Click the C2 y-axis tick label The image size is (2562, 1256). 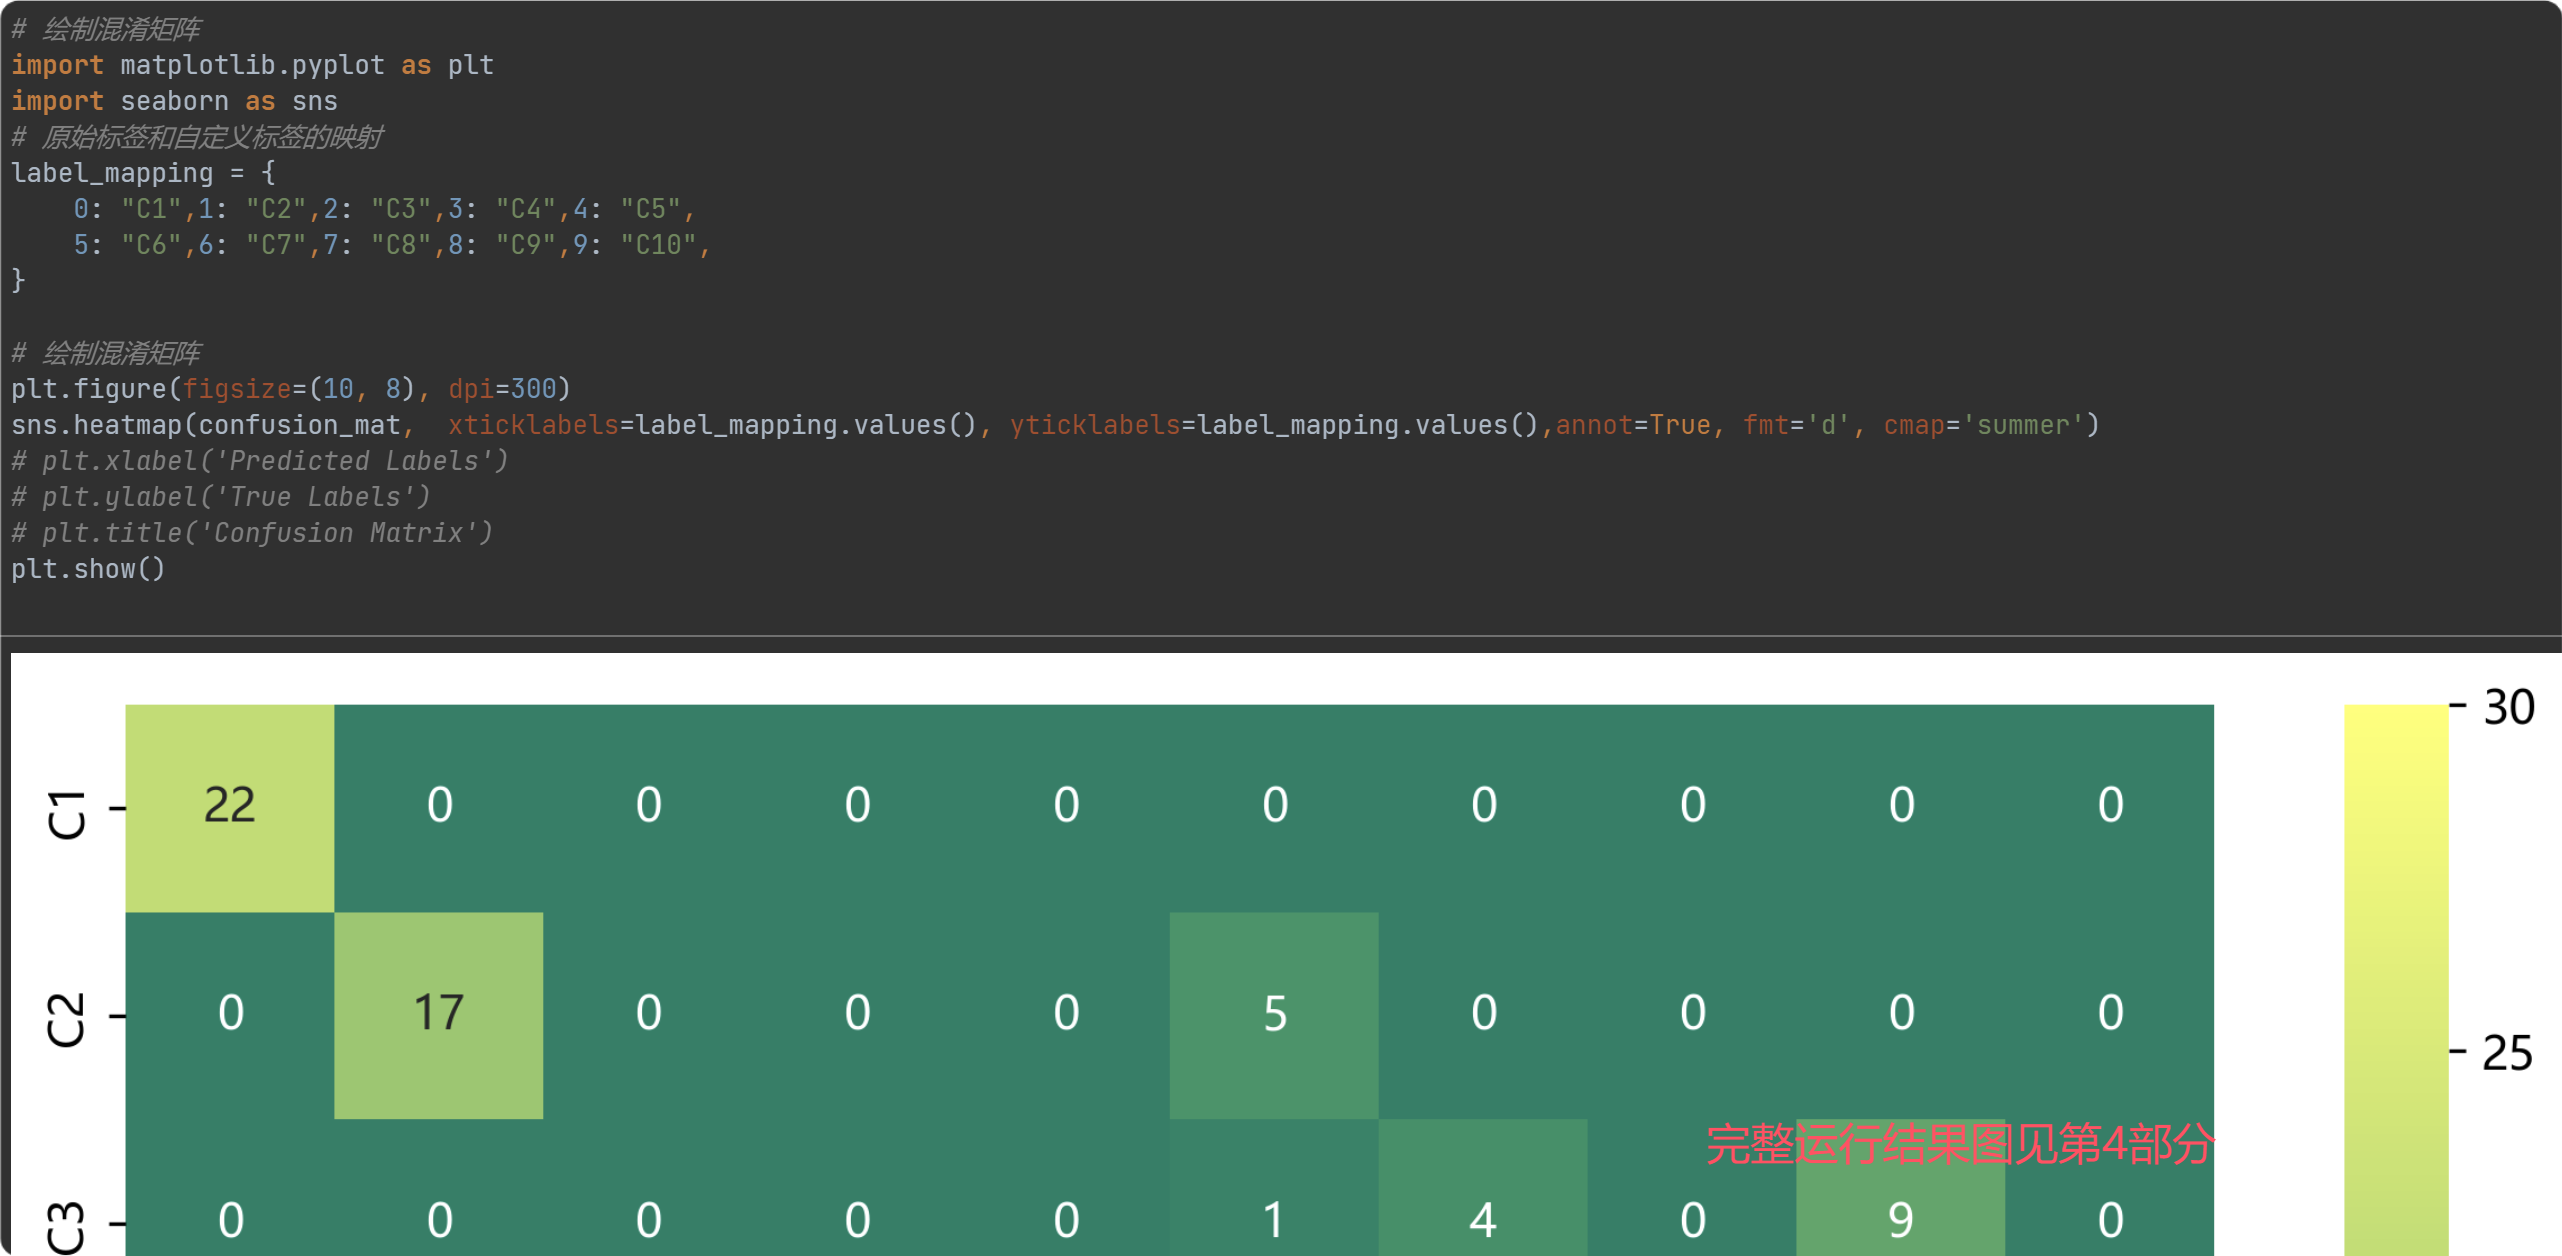tap(66, 1020)
